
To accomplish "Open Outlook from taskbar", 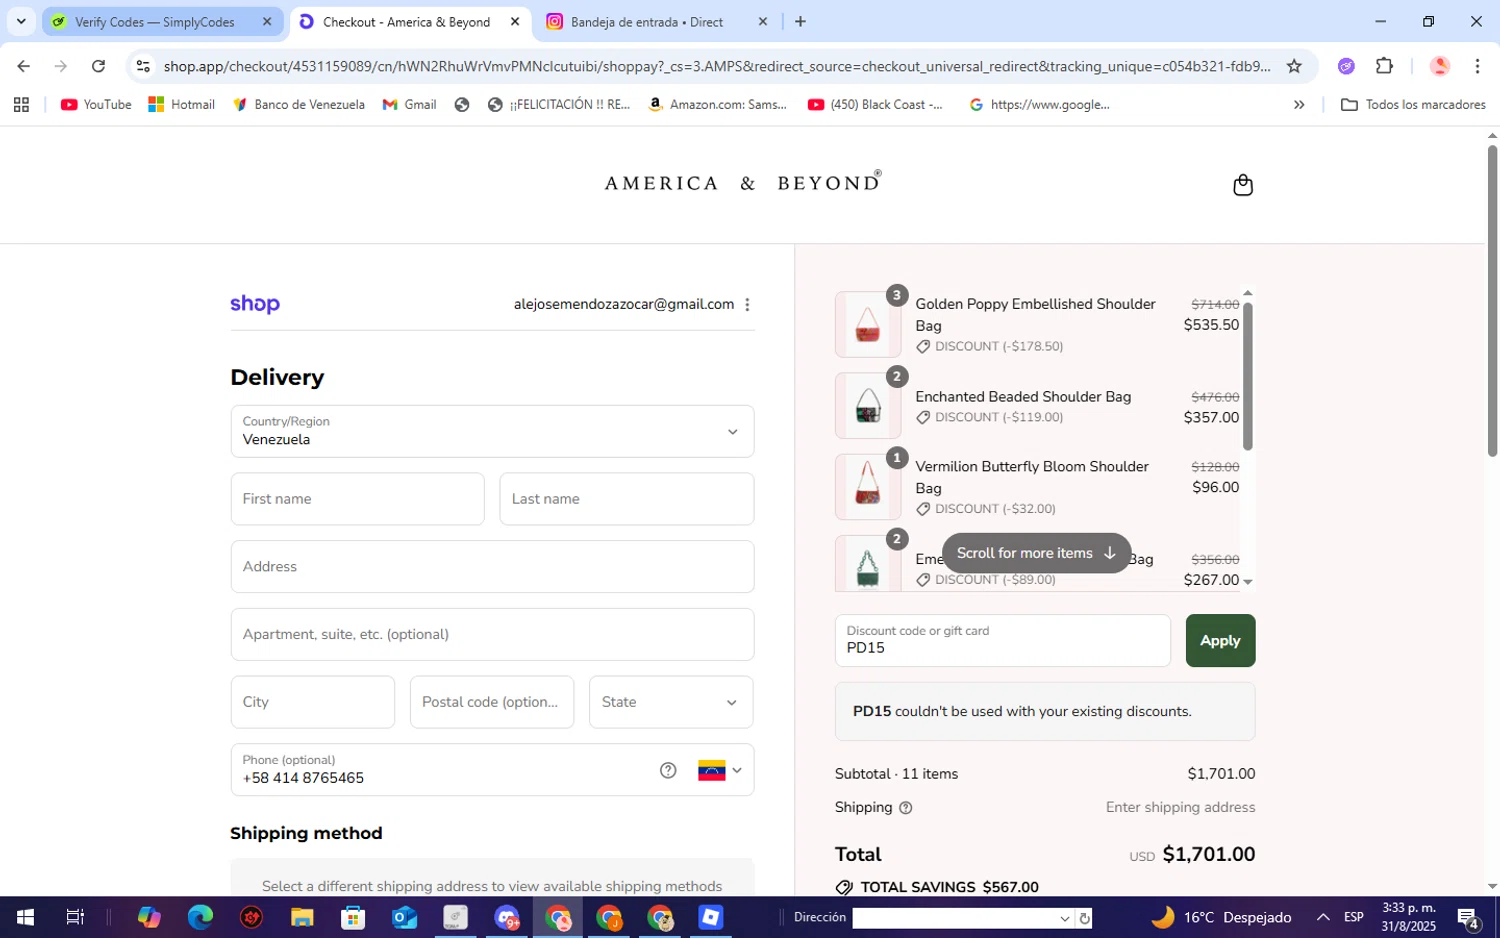I will 404,917.
